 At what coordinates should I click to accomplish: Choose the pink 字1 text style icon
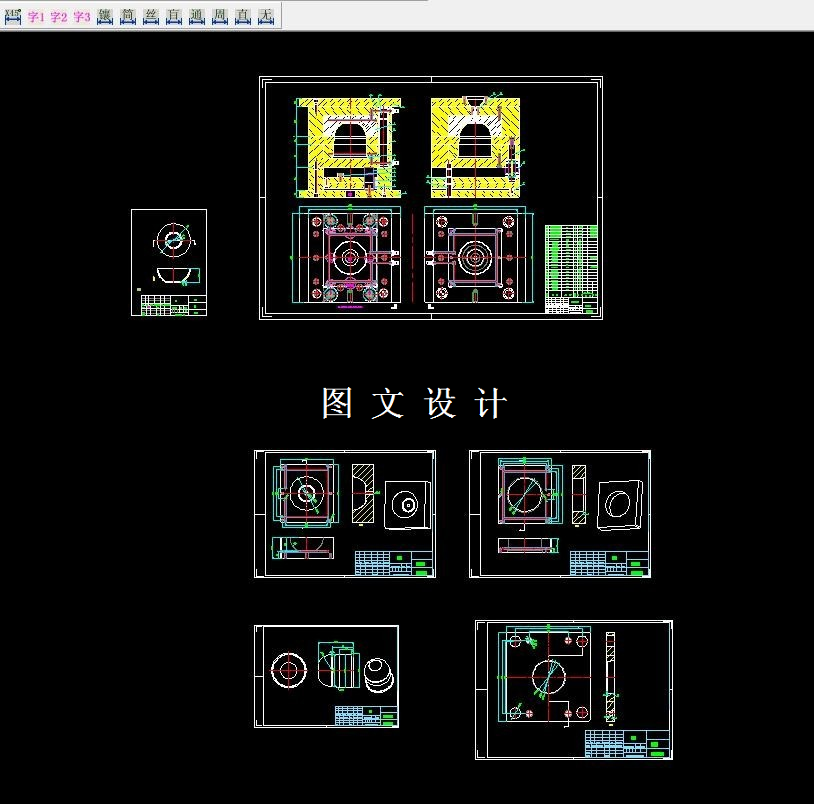tap(36, 17)
